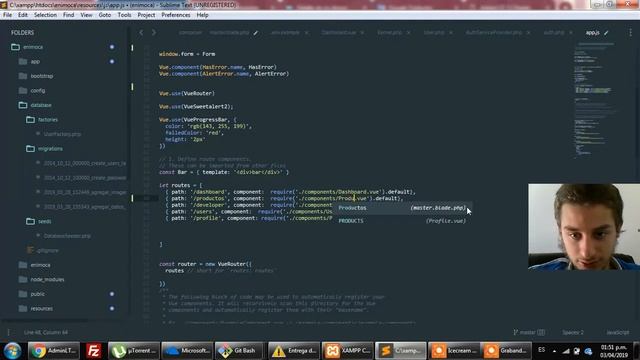
Task: Switch to the master.blade.php tab
Action: 229,32
